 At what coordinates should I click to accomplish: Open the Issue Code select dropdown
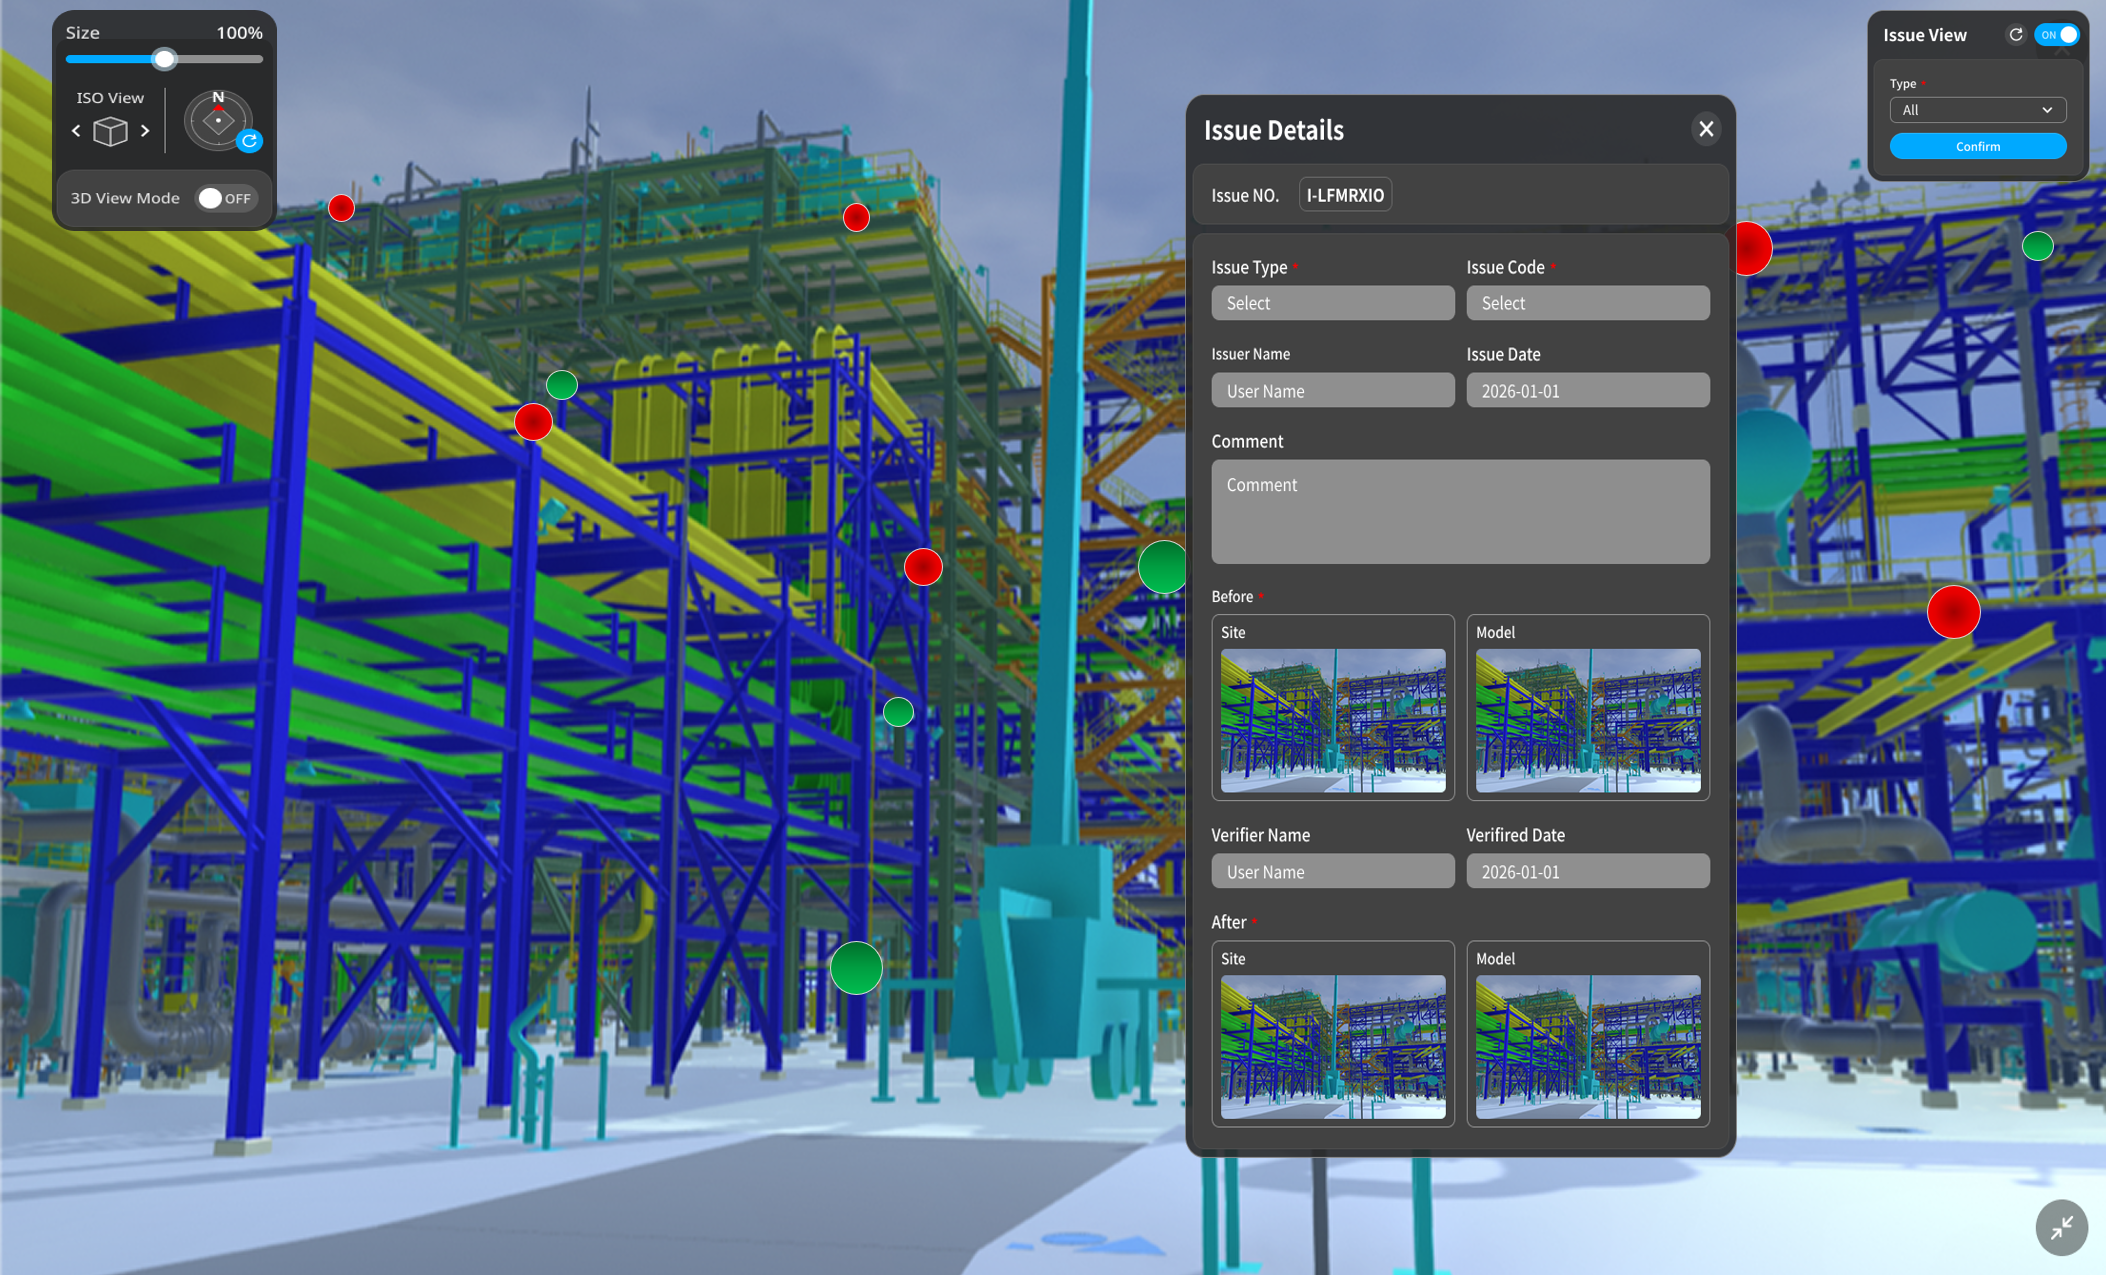tap(1587, 303)
